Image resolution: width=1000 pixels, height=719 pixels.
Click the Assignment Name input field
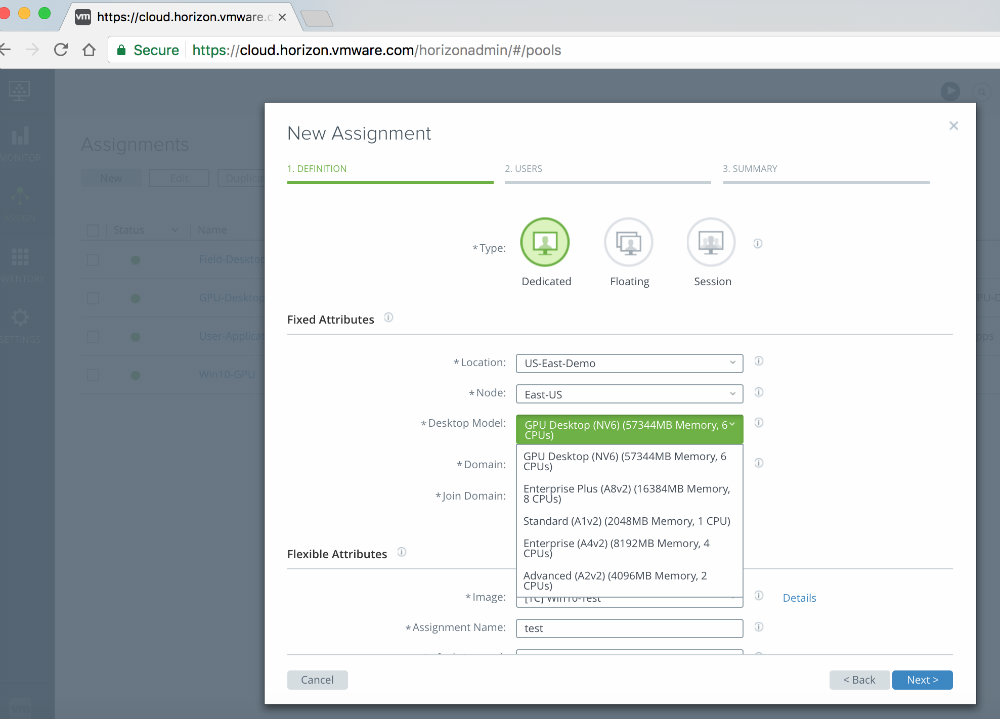point(629,628)
